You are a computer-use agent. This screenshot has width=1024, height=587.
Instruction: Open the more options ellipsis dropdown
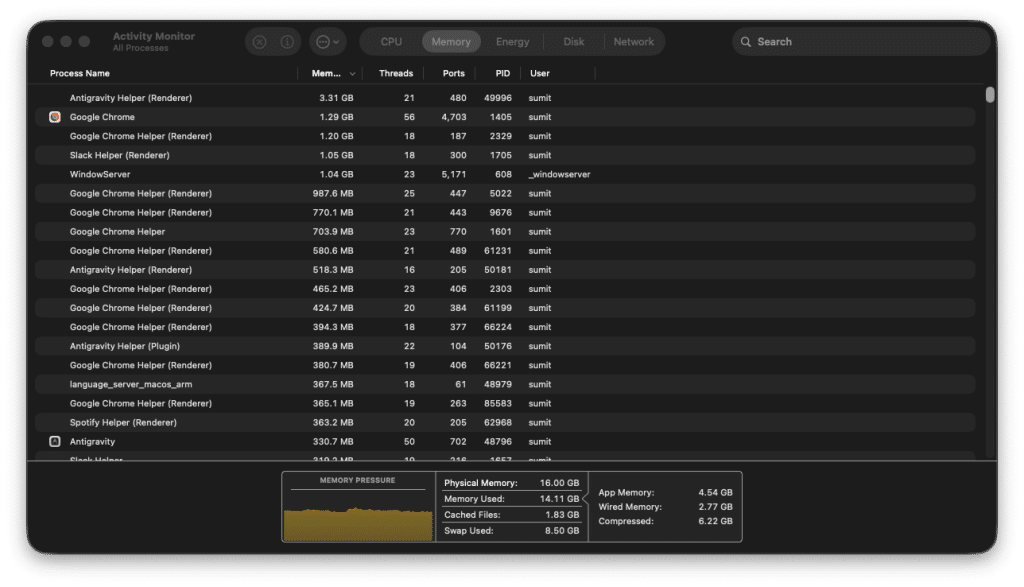(327, 42)
